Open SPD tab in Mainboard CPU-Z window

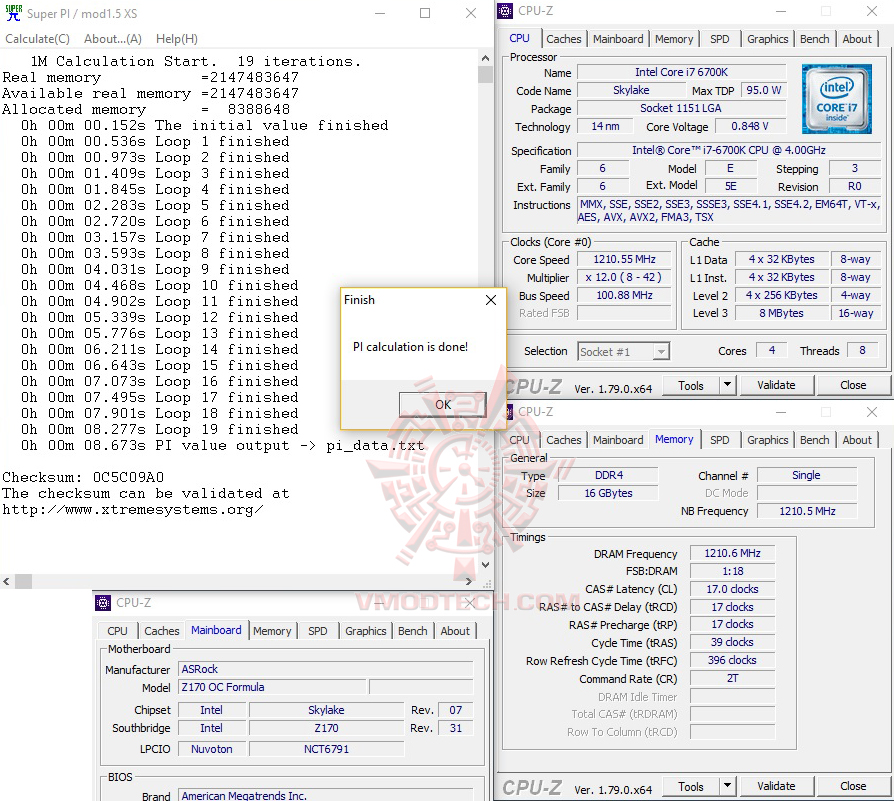click(318, 631)
